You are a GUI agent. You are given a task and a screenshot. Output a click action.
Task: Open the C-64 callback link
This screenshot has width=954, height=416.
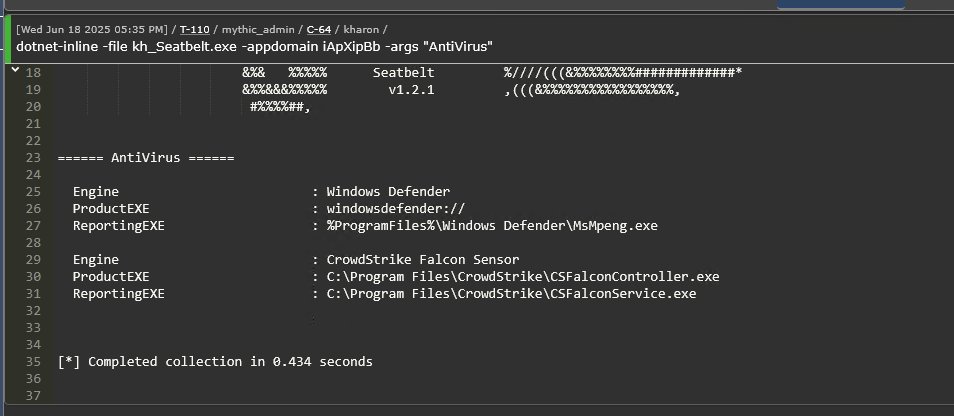(319, 29)
